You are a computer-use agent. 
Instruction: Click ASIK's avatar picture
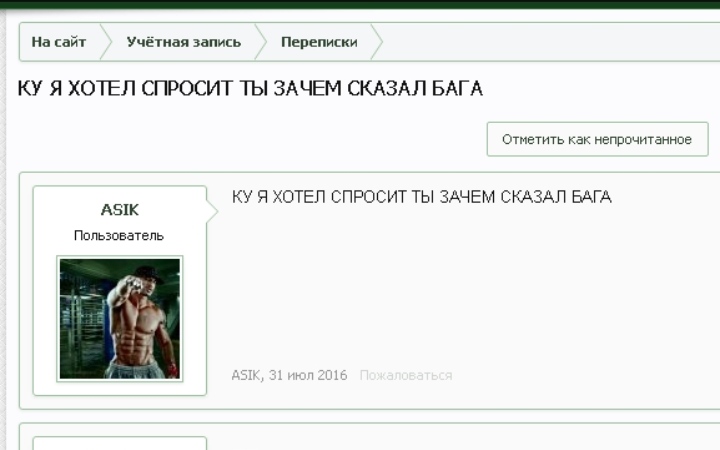[120, 319]
